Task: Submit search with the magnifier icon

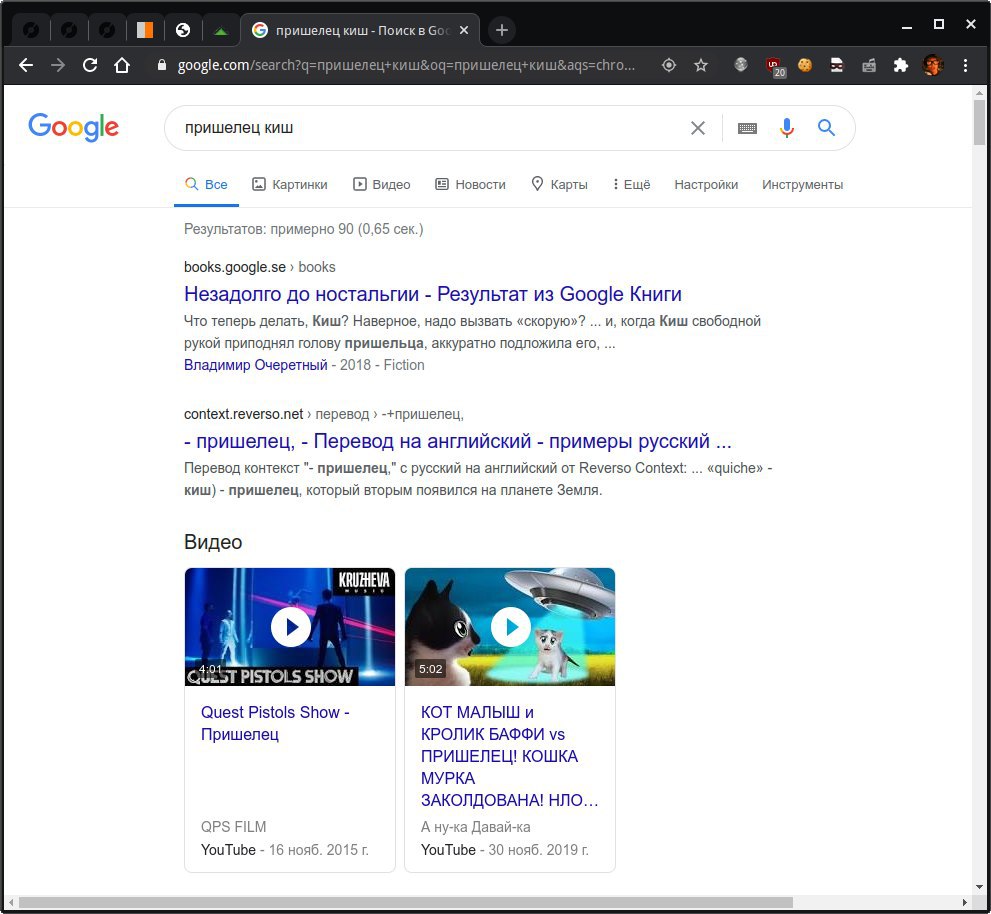Action: (826, 128)
